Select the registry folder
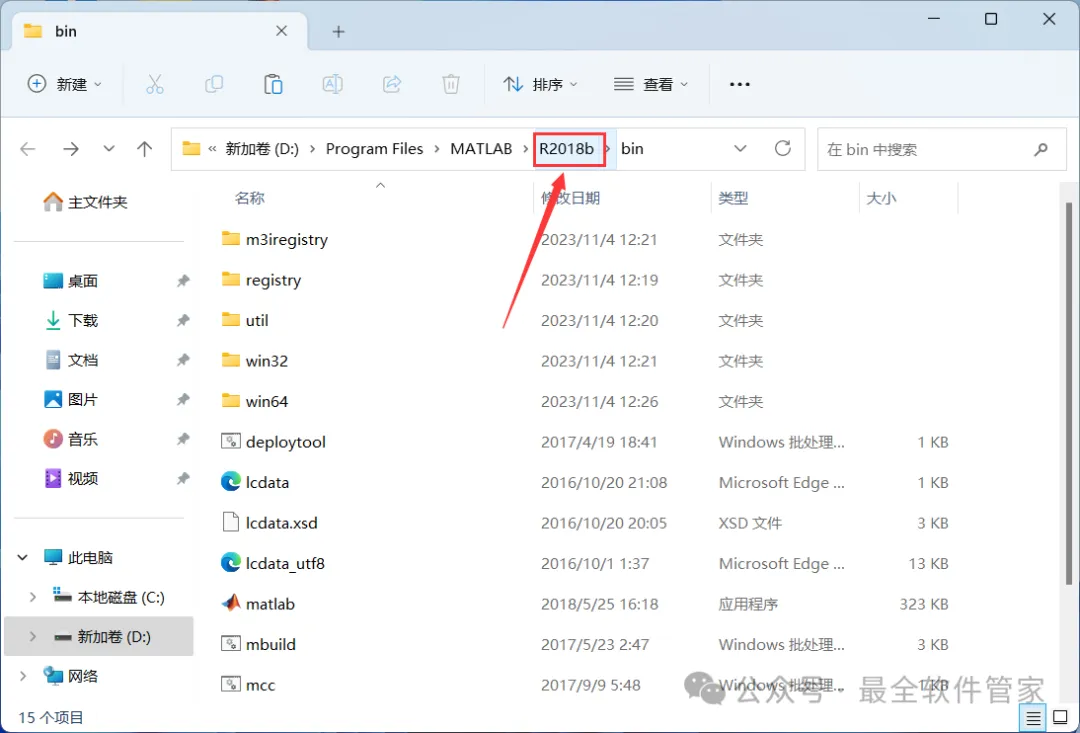The height and width of the screenshot is (733, 1080). coord(261,280)
